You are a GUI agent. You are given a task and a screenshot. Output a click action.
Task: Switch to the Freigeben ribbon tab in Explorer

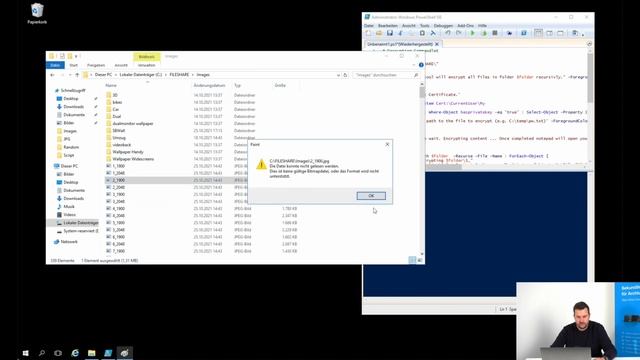click(x=96, y=65)
